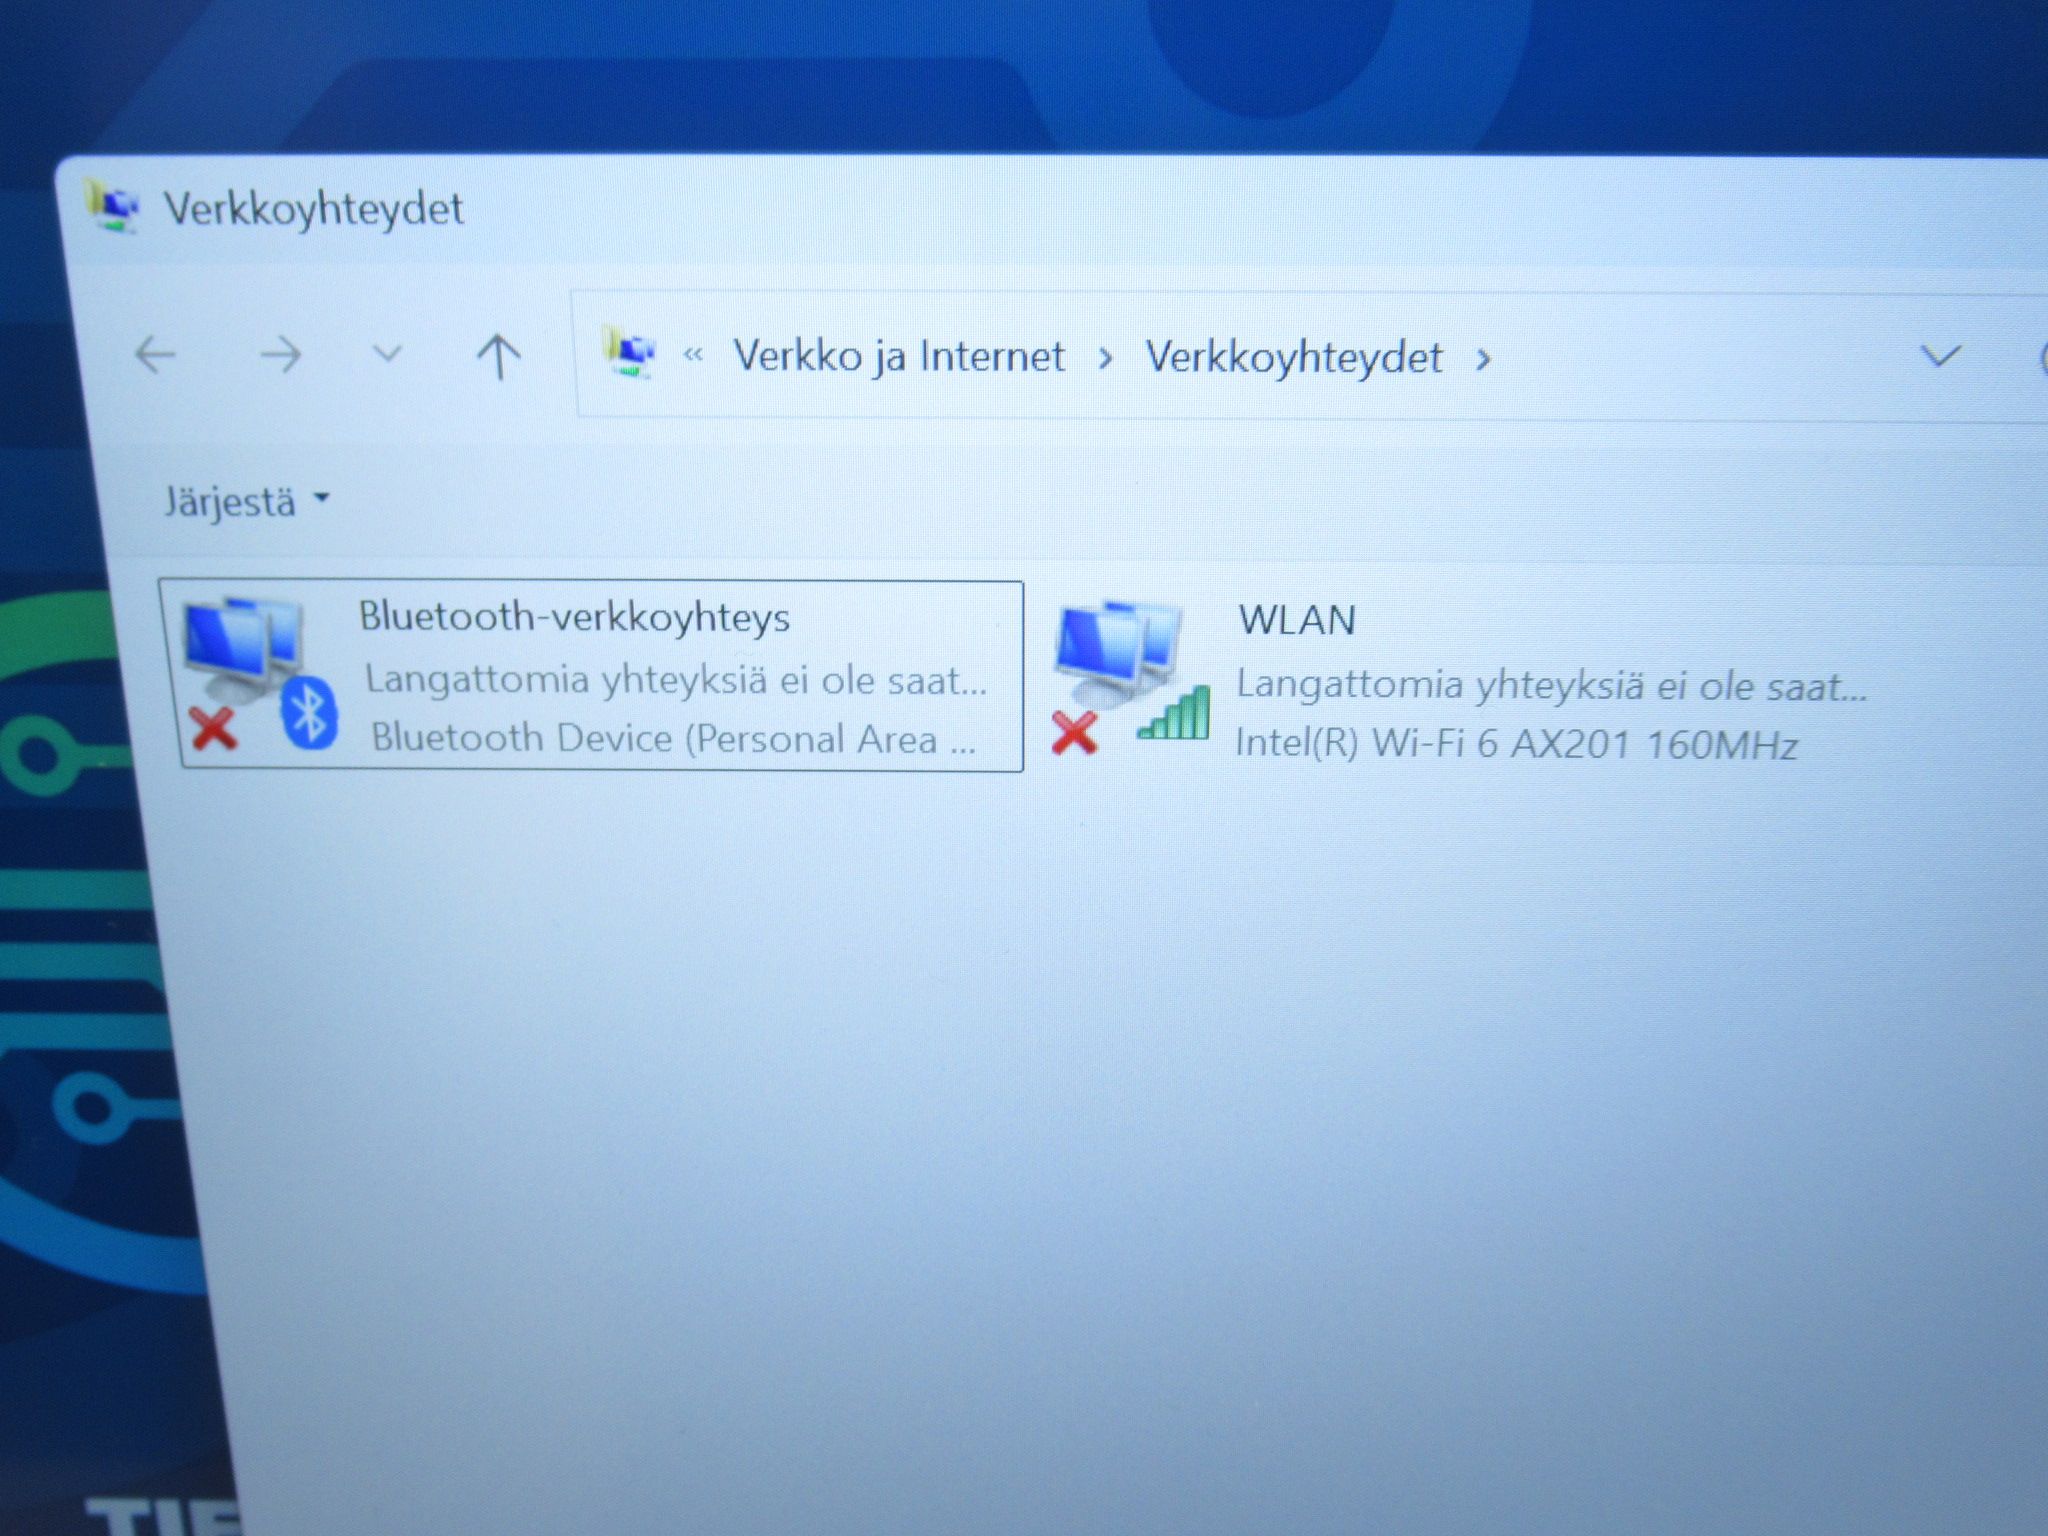
Task: Open recent locations chevron dropdown
Action: [387, 353]
